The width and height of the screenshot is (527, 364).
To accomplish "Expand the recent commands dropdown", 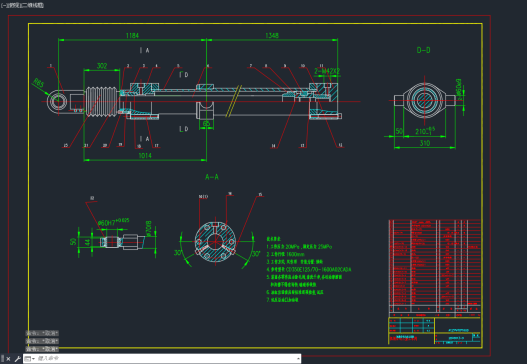I will [x=30, y=359].
